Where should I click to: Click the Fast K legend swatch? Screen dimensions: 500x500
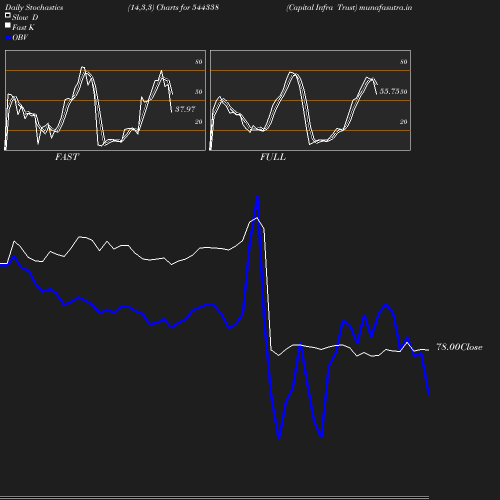tap(8, 25)
